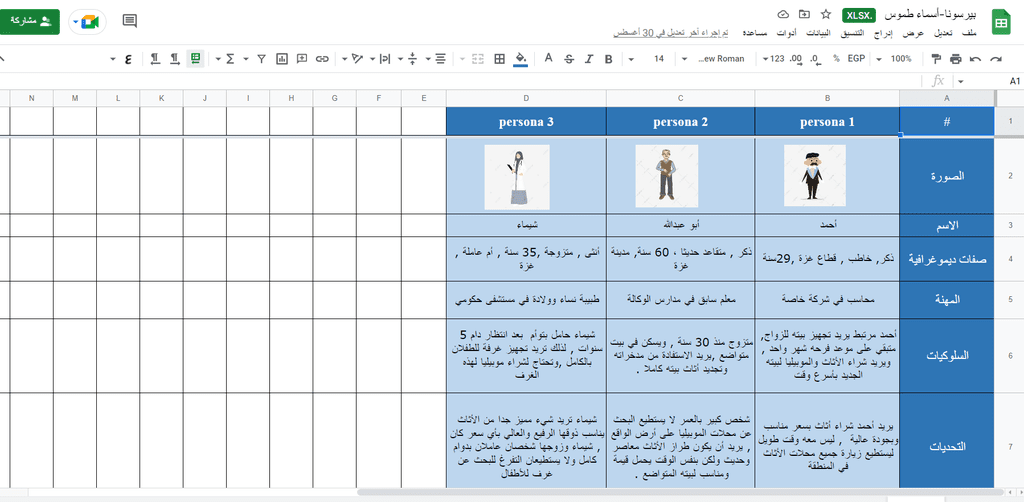Open the borders tool

pos(500,59)
